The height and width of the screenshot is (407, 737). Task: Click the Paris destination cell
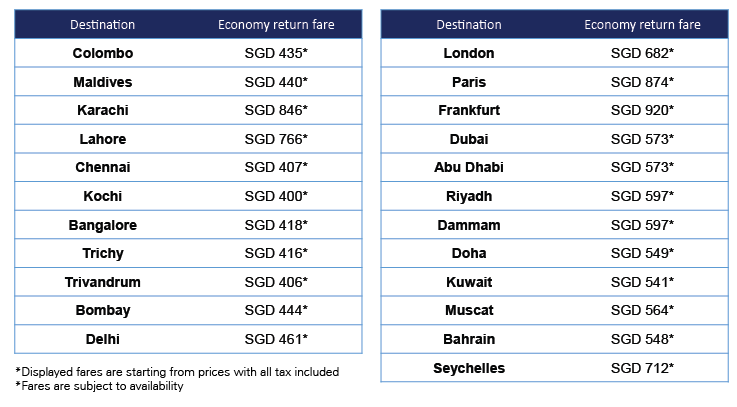[x=468, y=82]
